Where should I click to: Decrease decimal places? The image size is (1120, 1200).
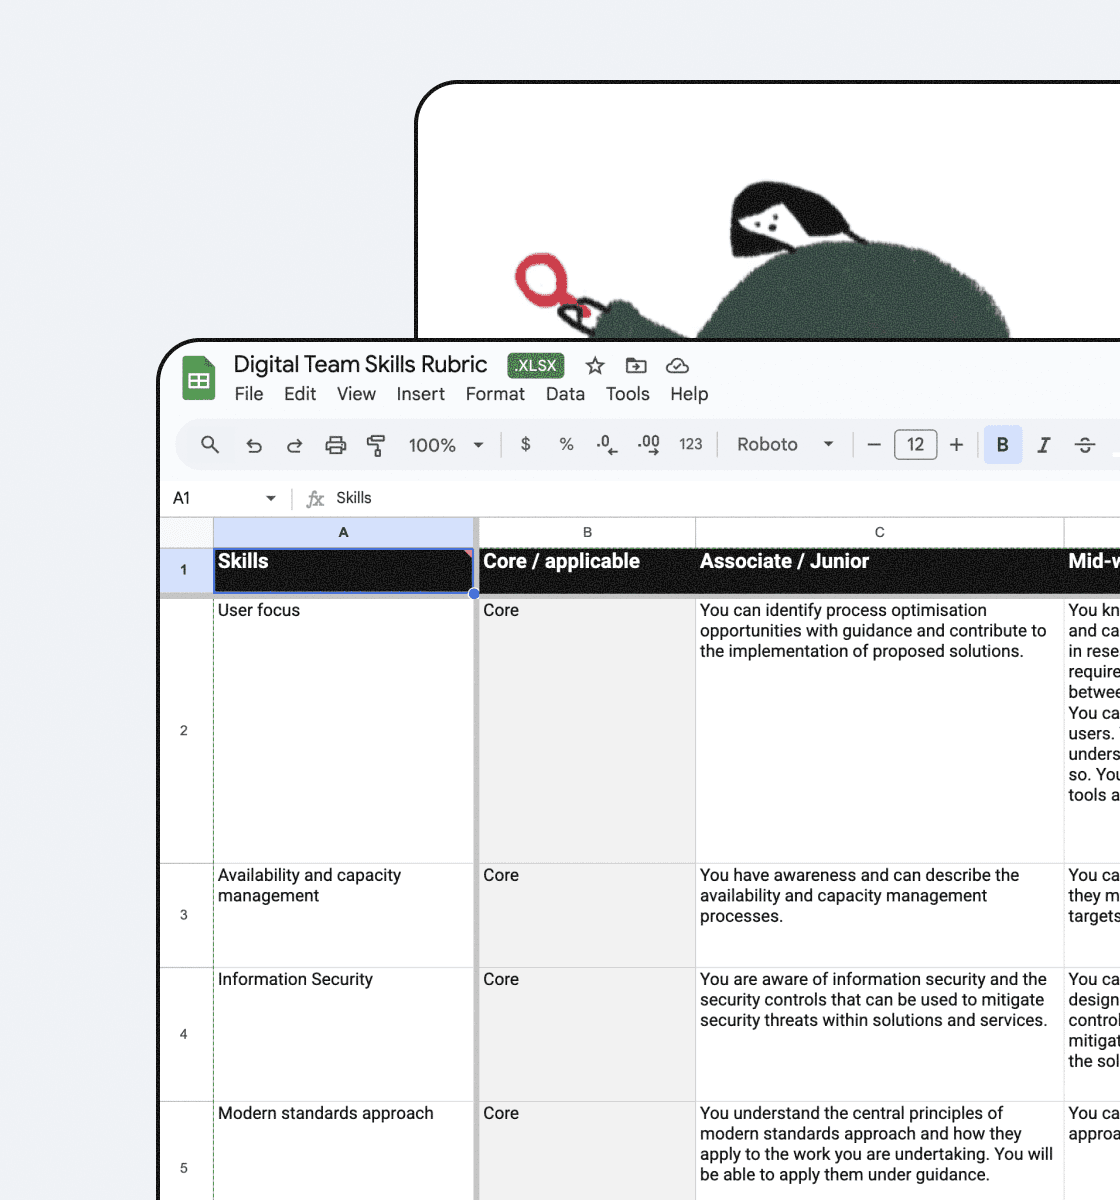tap(607, 445)
